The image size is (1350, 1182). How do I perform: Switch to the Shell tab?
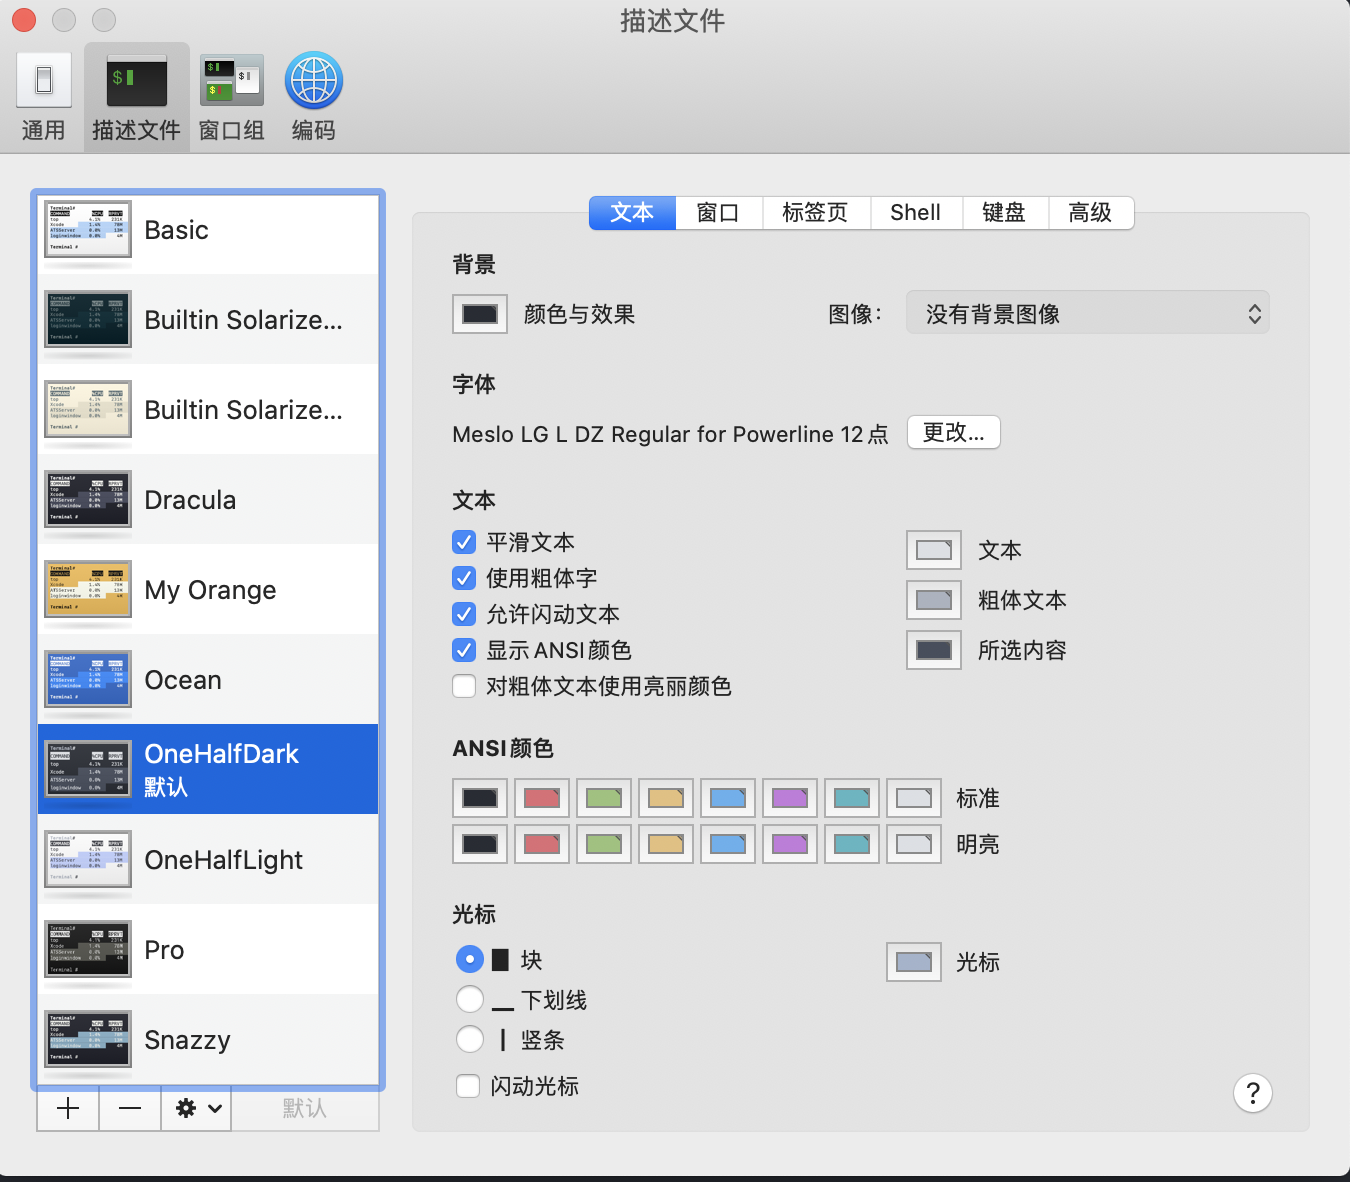tap(916, 212)
